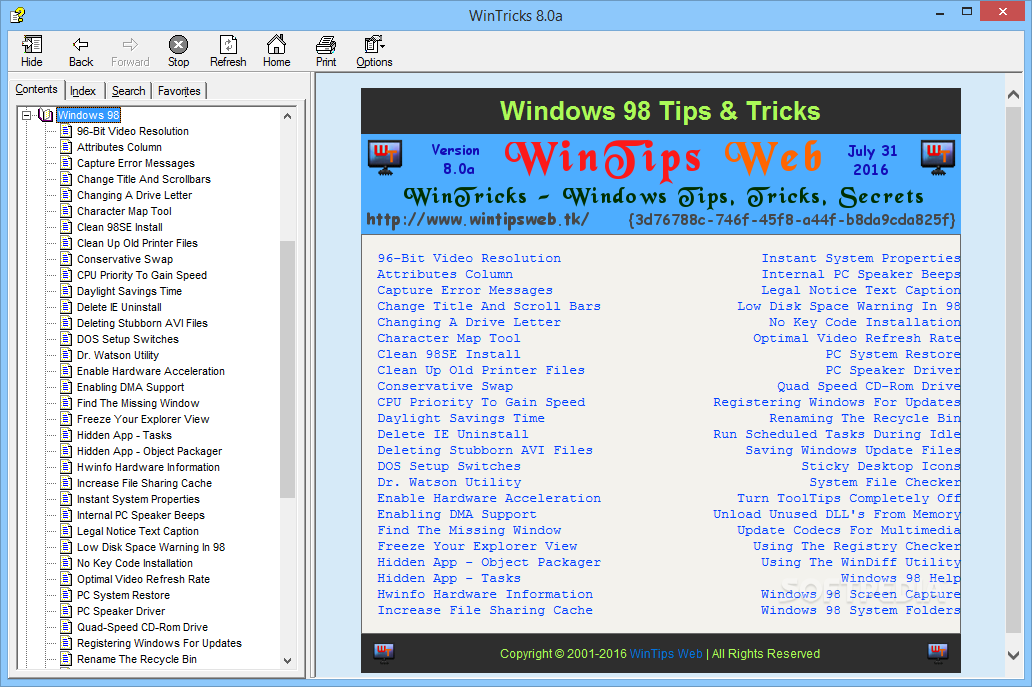The width and height of the screenshot is (1032, 687).
Task: Open the 96-Bit Video Resolution link
Action: (469, 258)
